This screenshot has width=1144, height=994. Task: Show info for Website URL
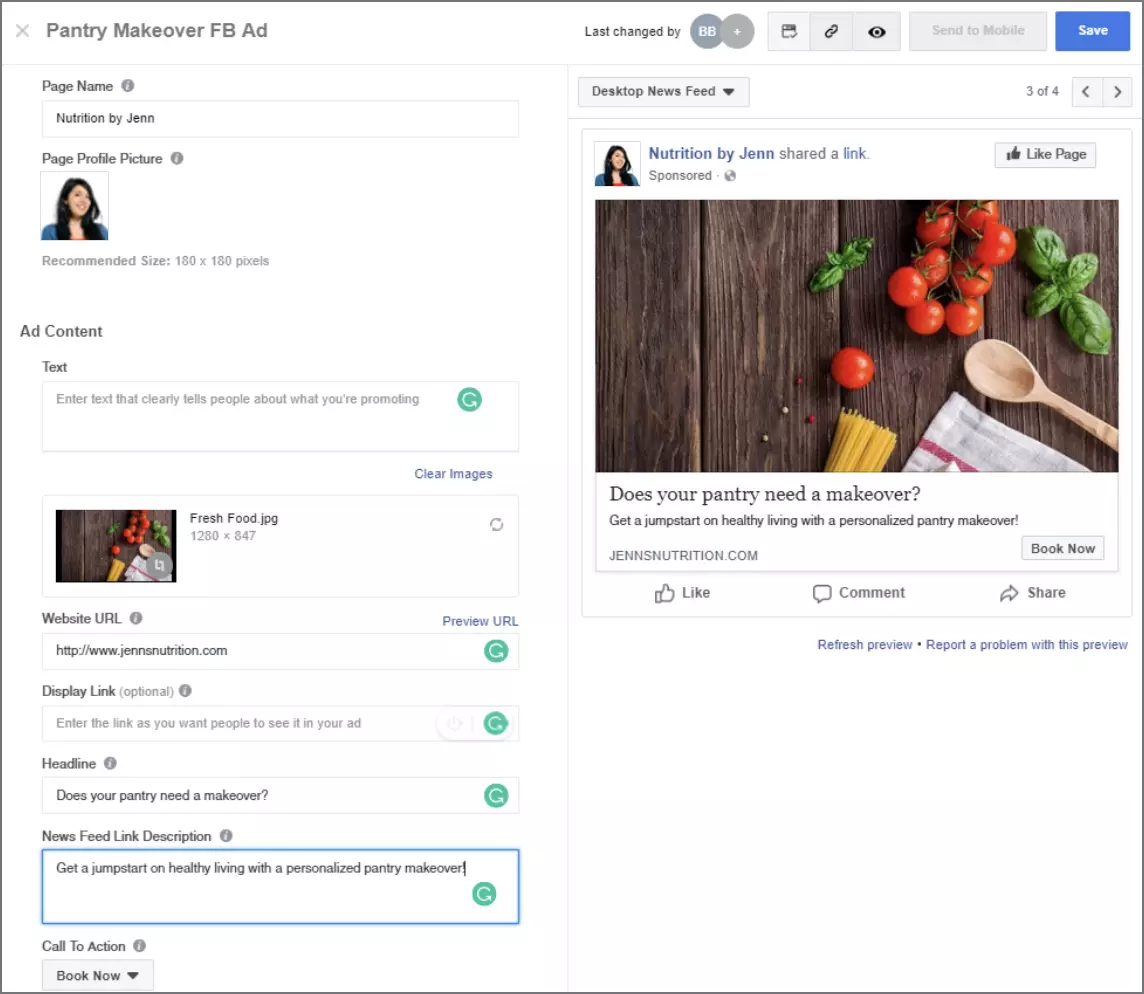coord(136,618)
